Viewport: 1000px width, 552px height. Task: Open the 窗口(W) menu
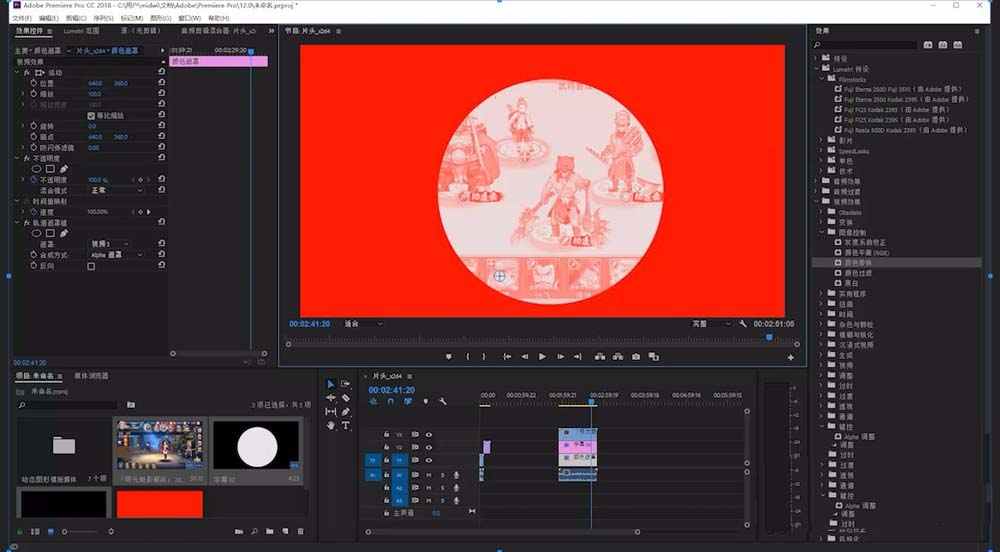189,18
